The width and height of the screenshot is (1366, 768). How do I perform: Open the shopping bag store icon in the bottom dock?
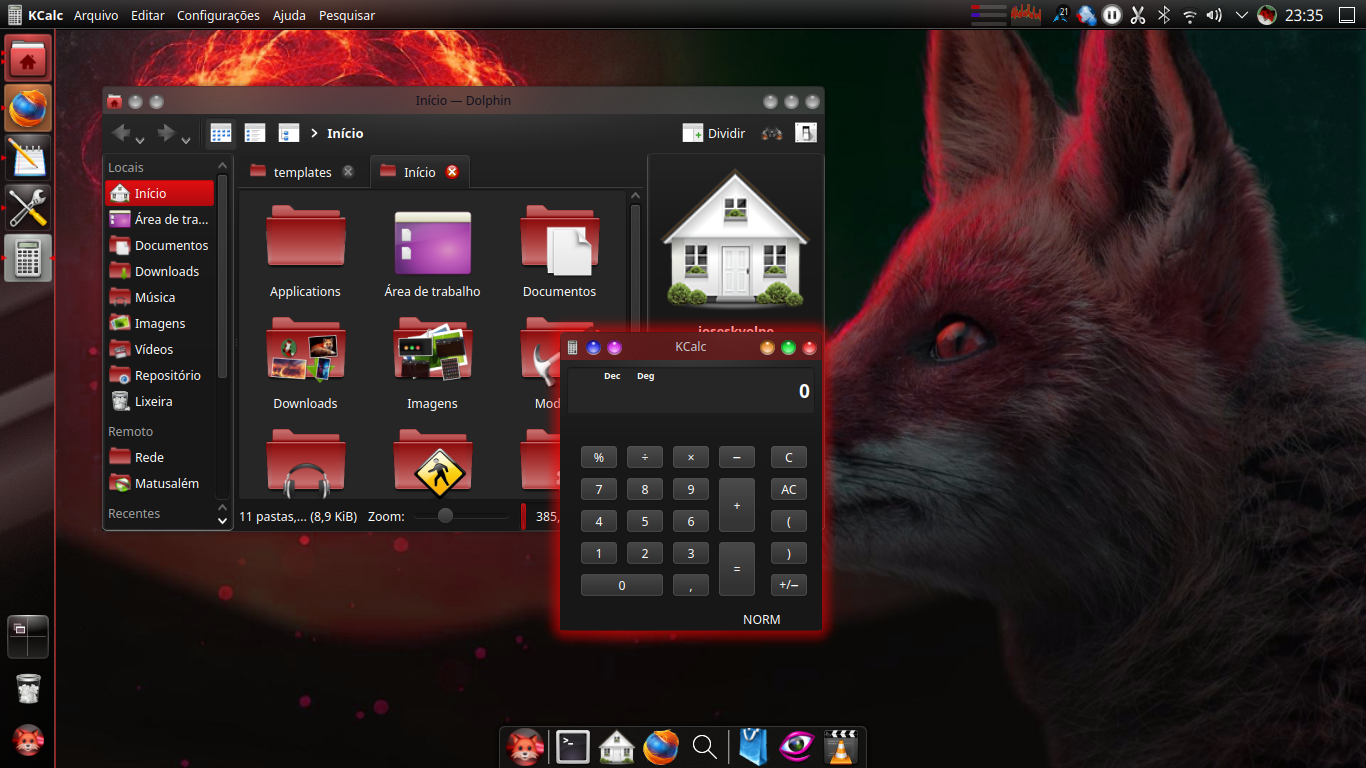click(x=753, y=747)
